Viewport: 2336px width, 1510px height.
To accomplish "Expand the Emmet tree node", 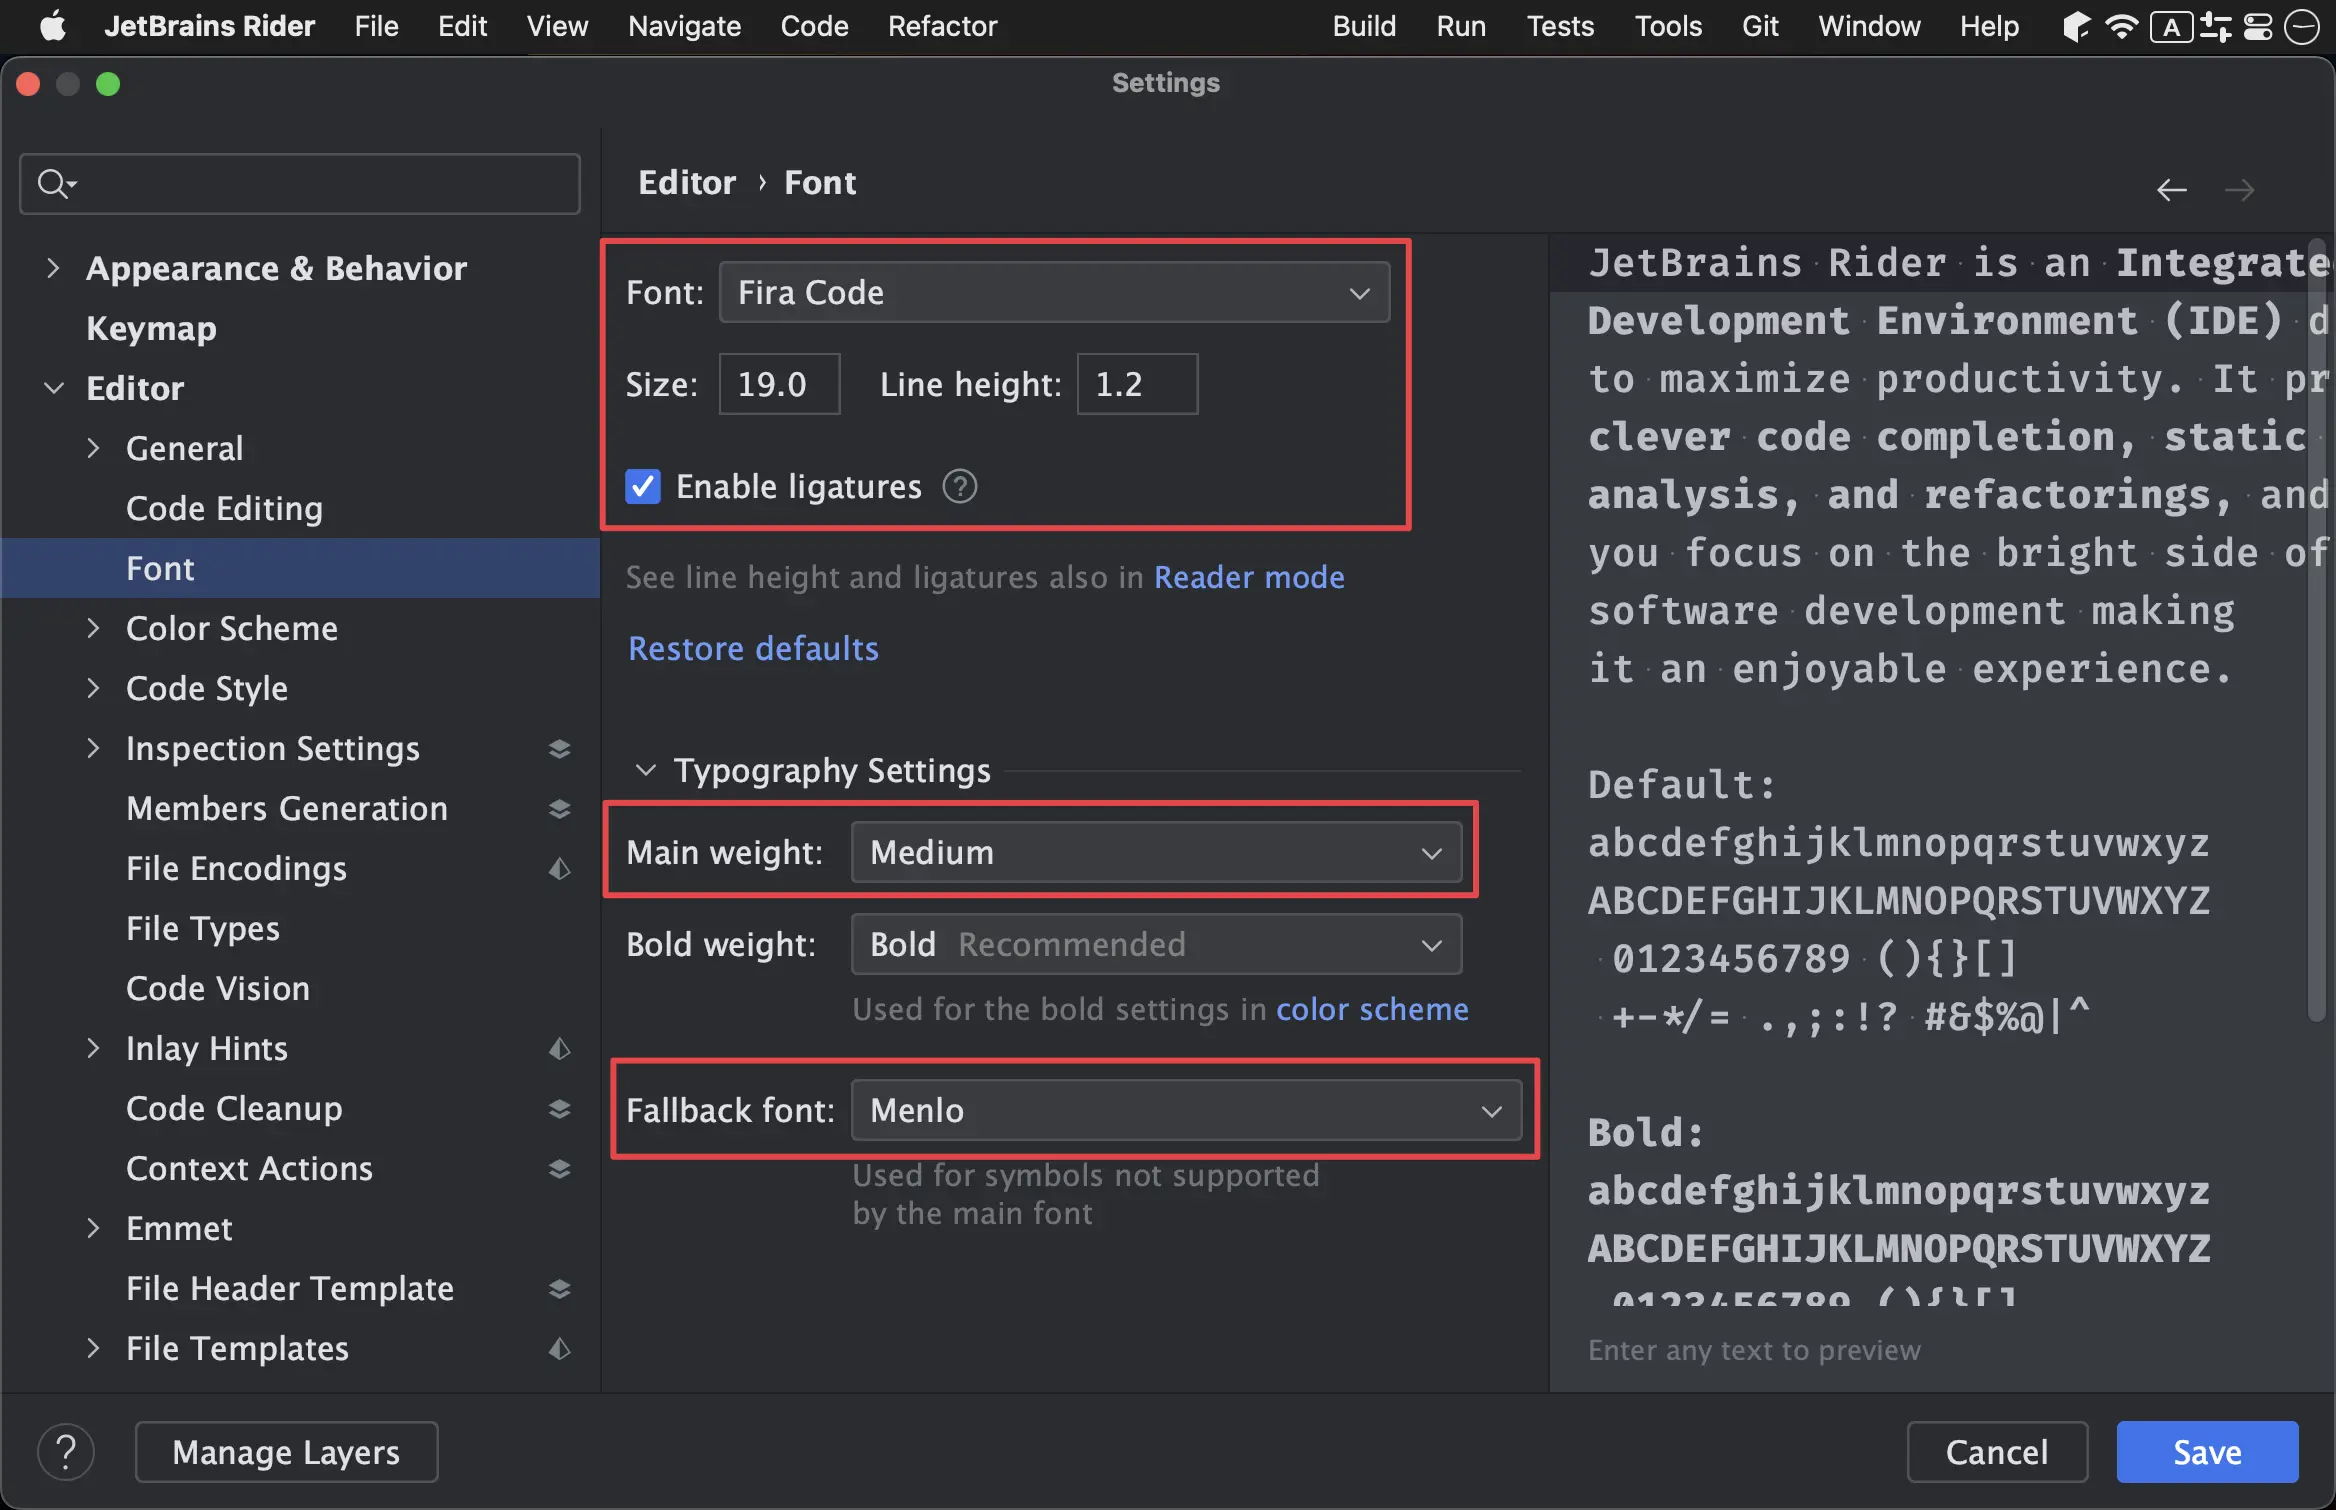I will [94, 1229].
